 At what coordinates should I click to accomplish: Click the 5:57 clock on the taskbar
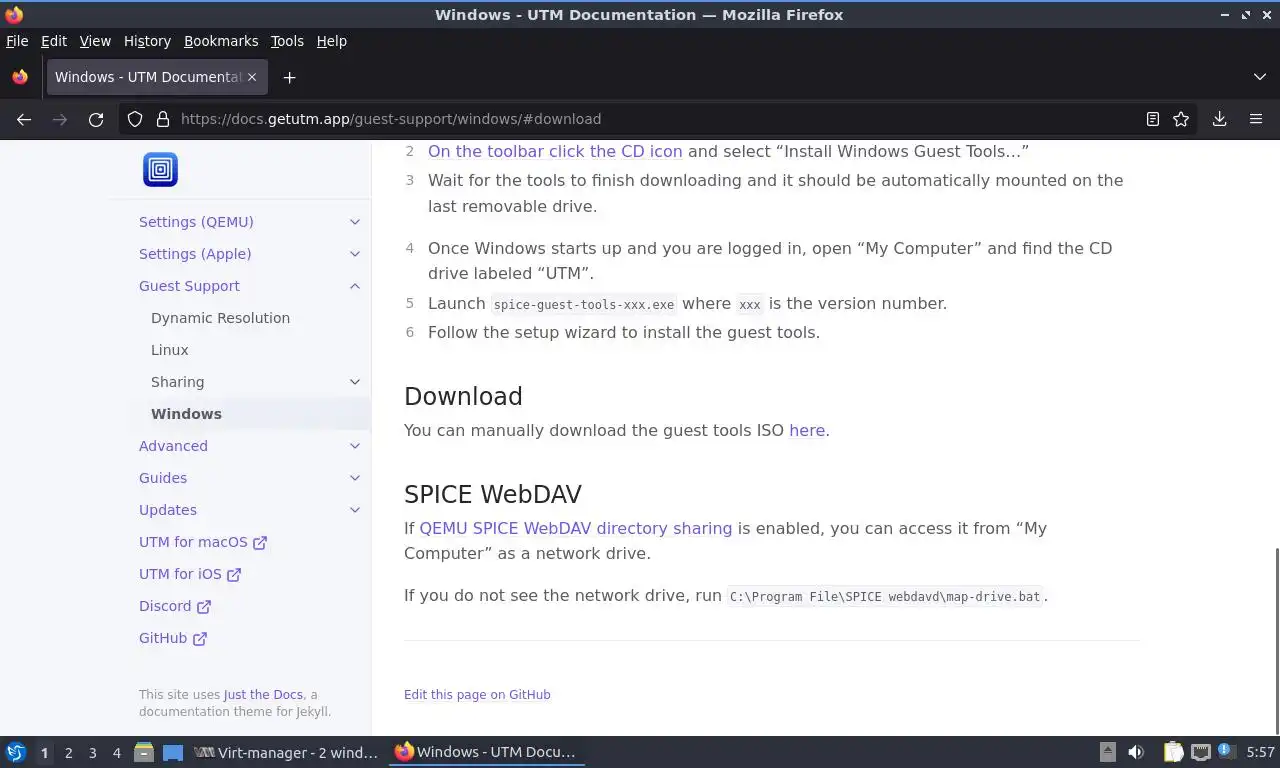coord(1260,752)
